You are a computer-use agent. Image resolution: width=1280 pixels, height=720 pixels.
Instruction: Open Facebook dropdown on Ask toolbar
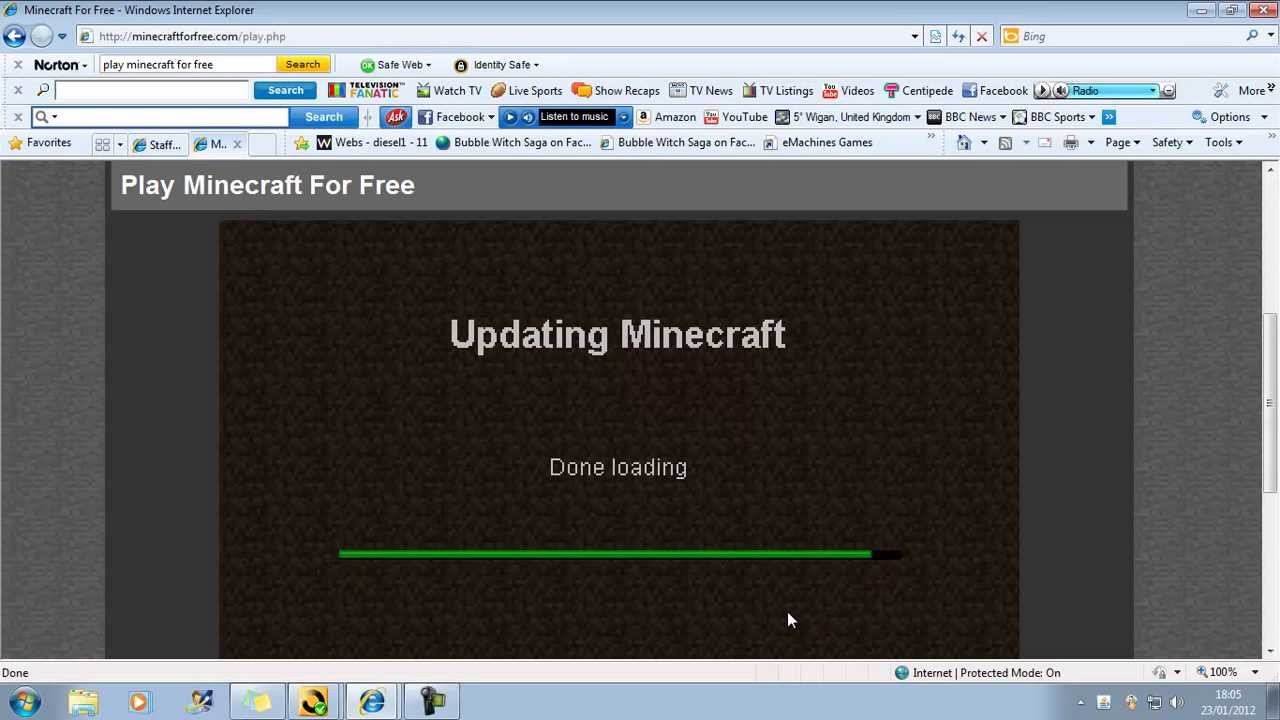click(x=456, y=117)
